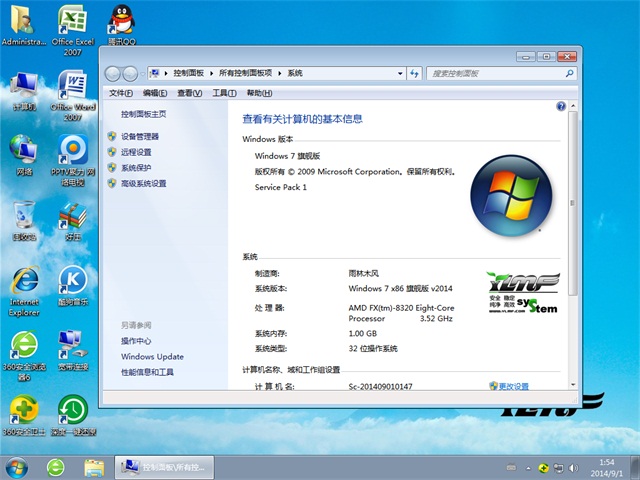Open the 360 browser taskbar icon

tap(56, 467)
